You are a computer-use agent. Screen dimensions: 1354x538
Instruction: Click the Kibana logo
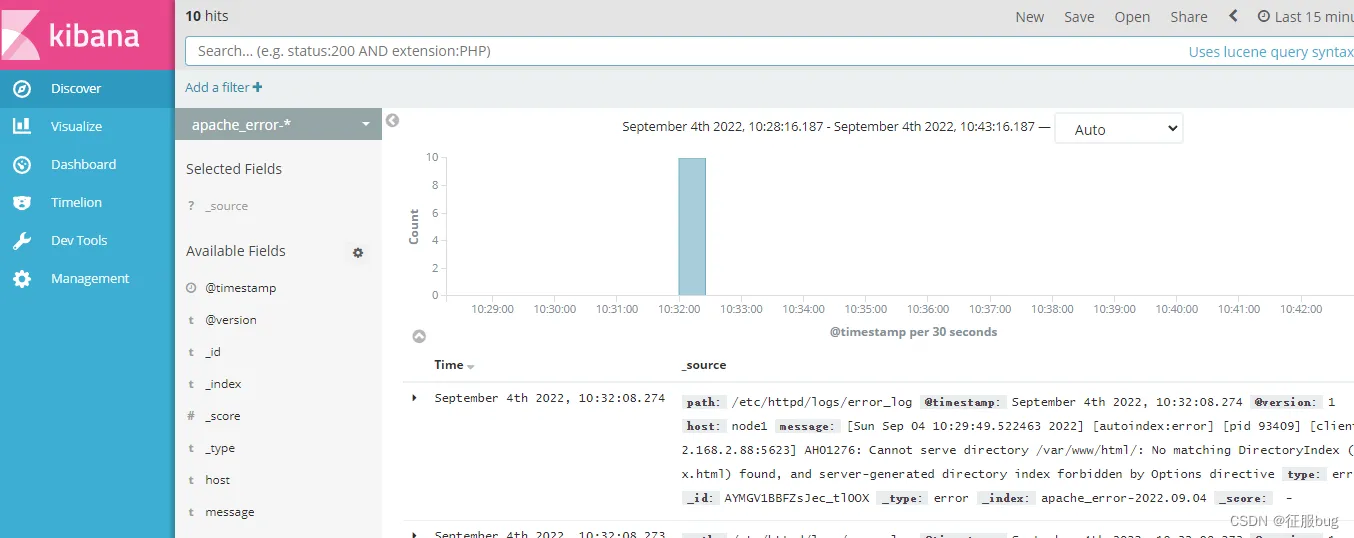87,35
